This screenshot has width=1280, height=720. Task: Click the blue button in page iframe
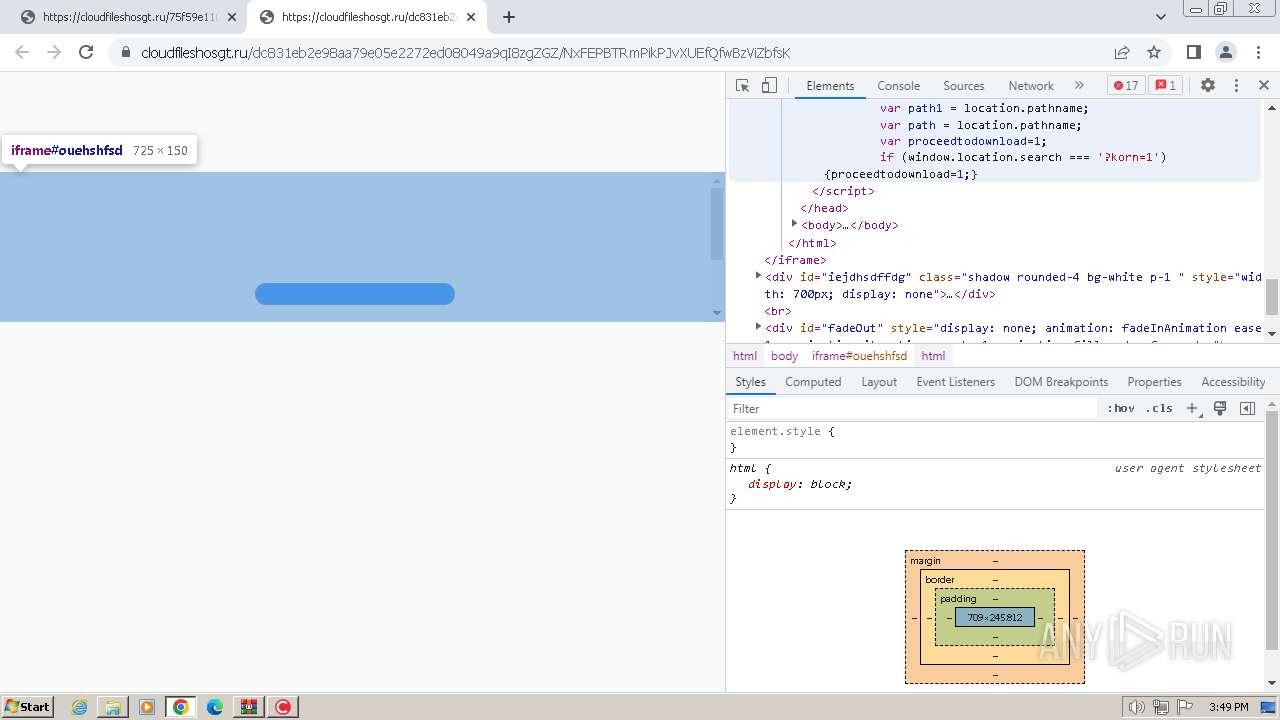(x=355, y=294)
